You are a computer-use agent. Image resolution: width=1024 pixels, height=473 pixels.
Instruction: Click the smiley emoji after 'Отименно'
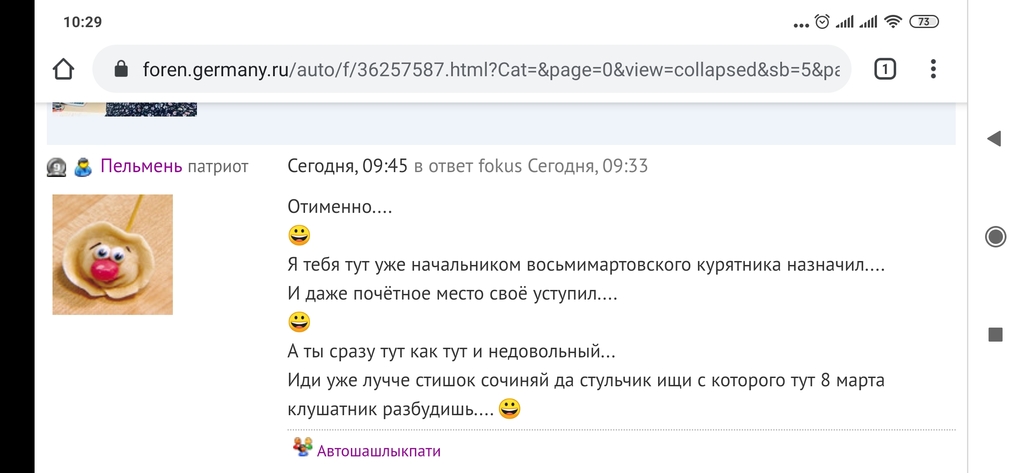pos(299,236)
